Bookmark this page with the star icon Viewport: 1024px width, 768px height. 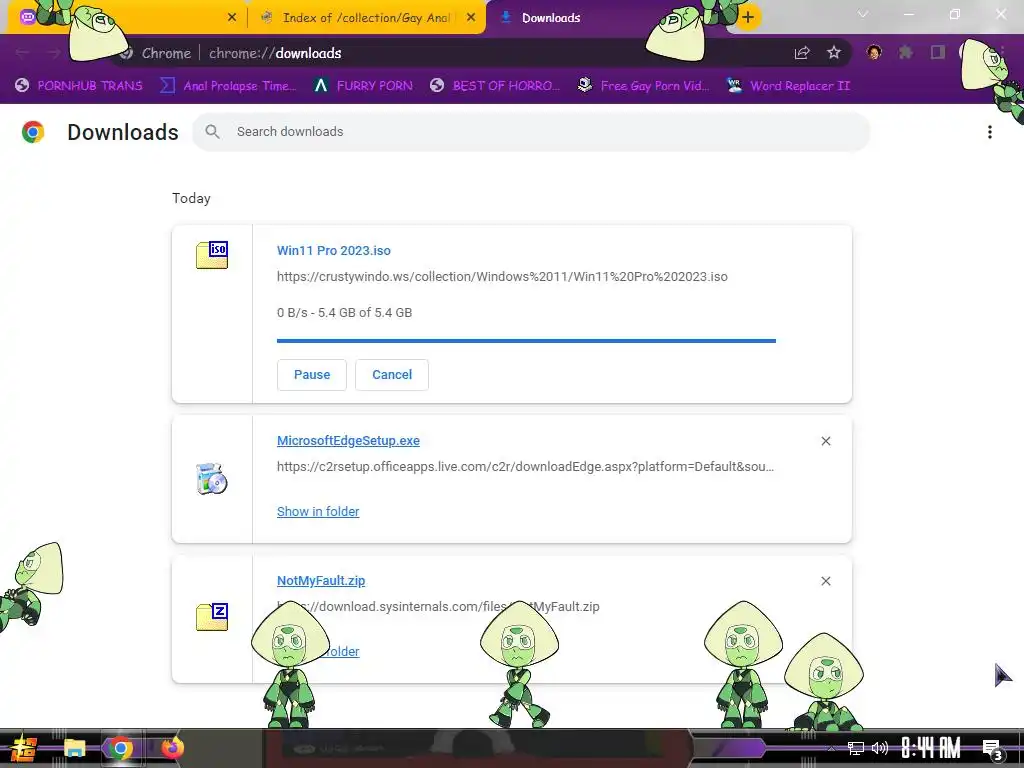tap(833, 53)
